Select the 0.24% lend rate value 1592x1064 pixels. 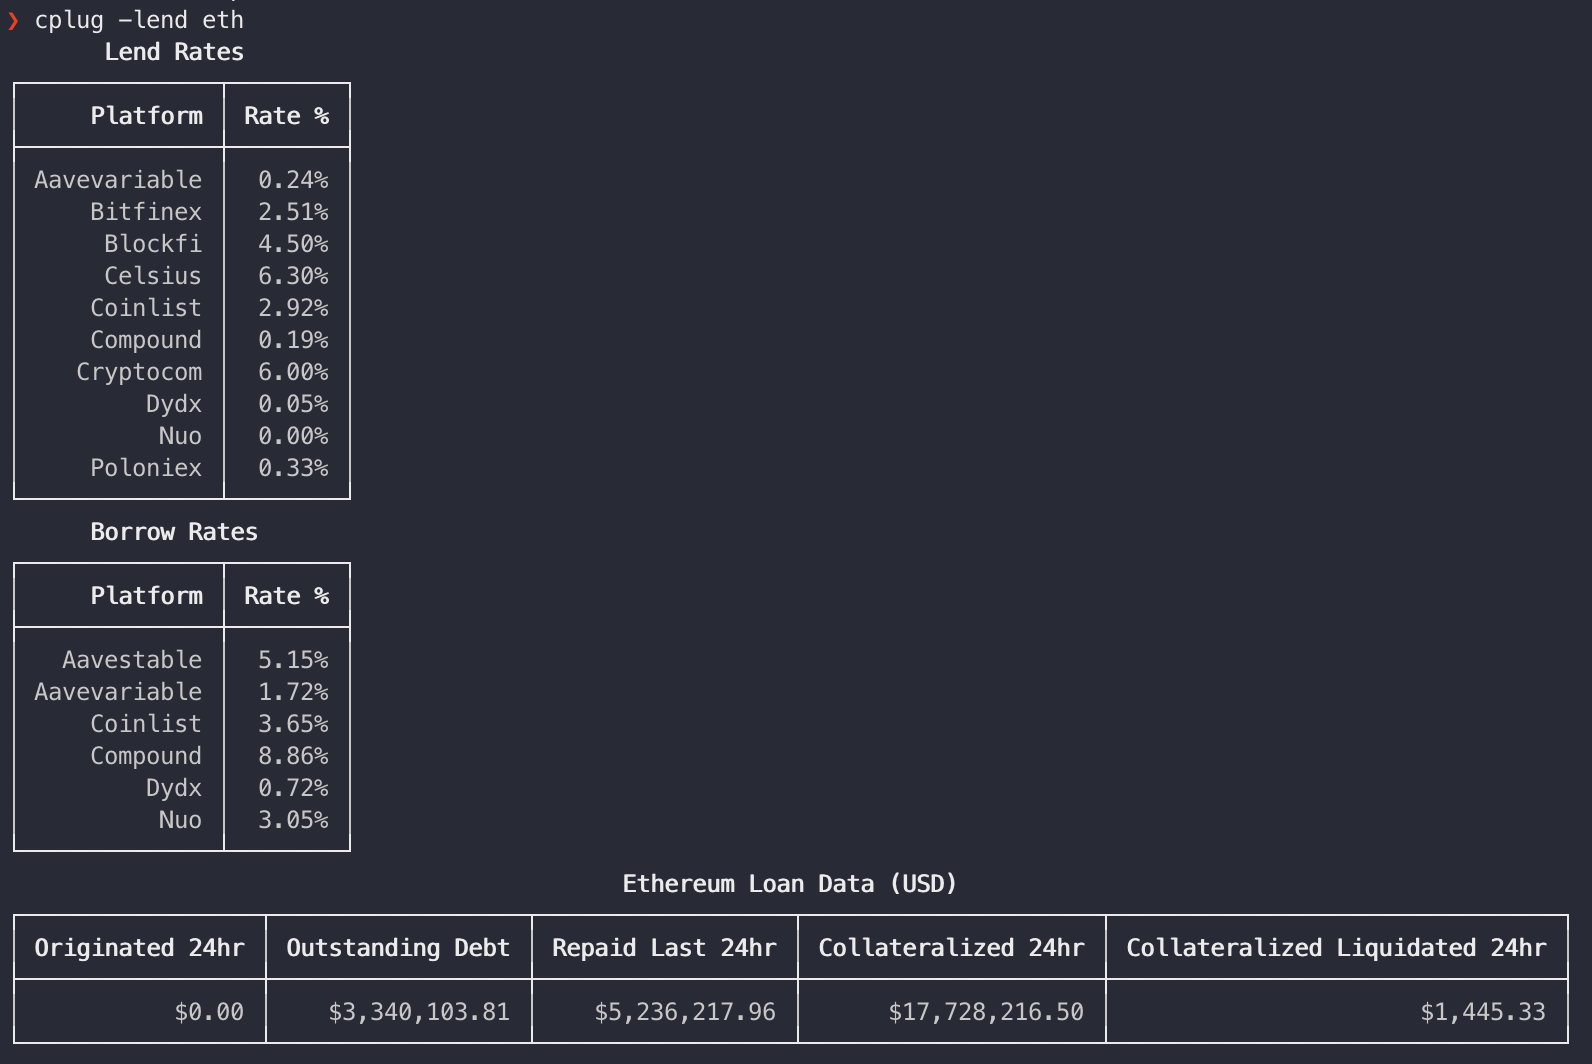coord(293,180)
